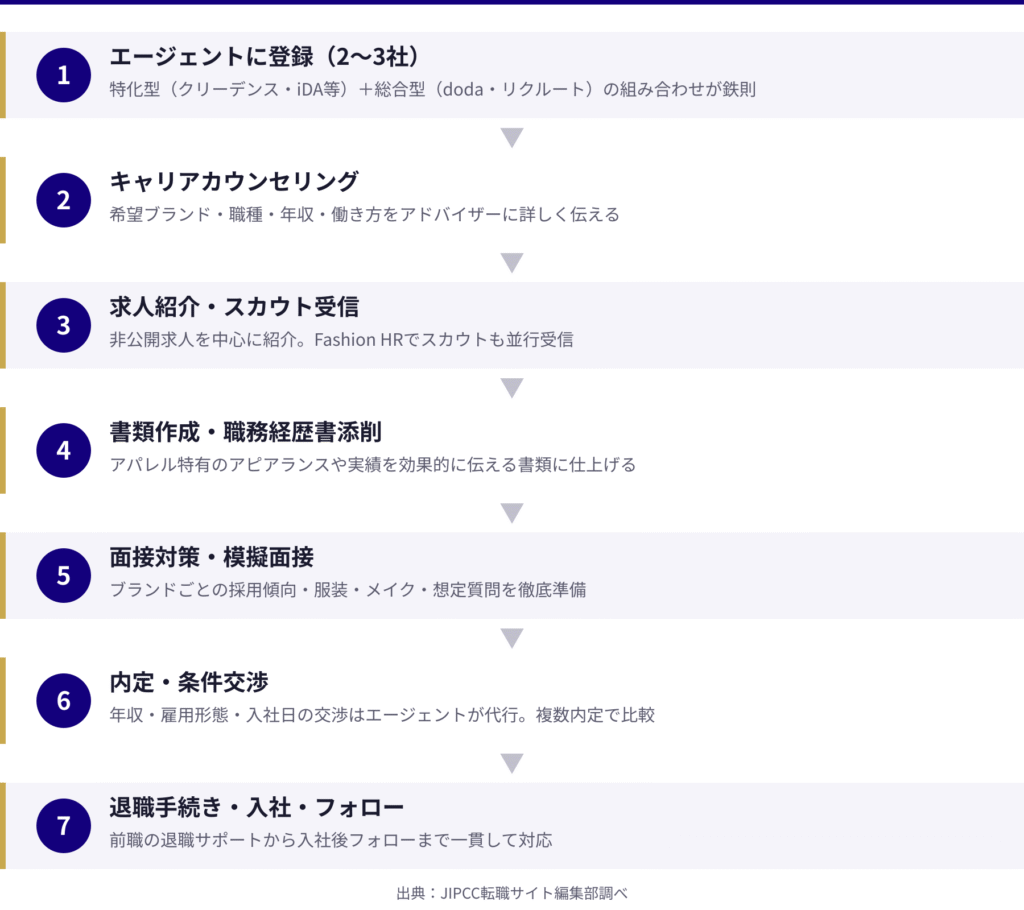Click the source text 出典：JIPCC転職サイト編集部調べ
The image size is (1024, 910).
(512, 893)
